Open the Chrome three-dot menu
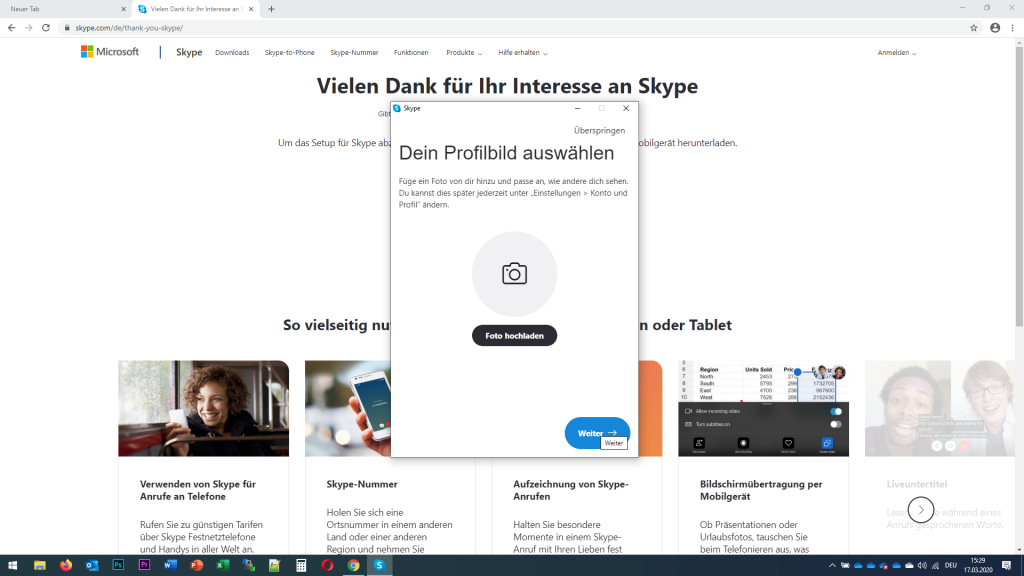Viewport: 1024px width, 576px height. pyautogui.click(x=1013, y=28)
